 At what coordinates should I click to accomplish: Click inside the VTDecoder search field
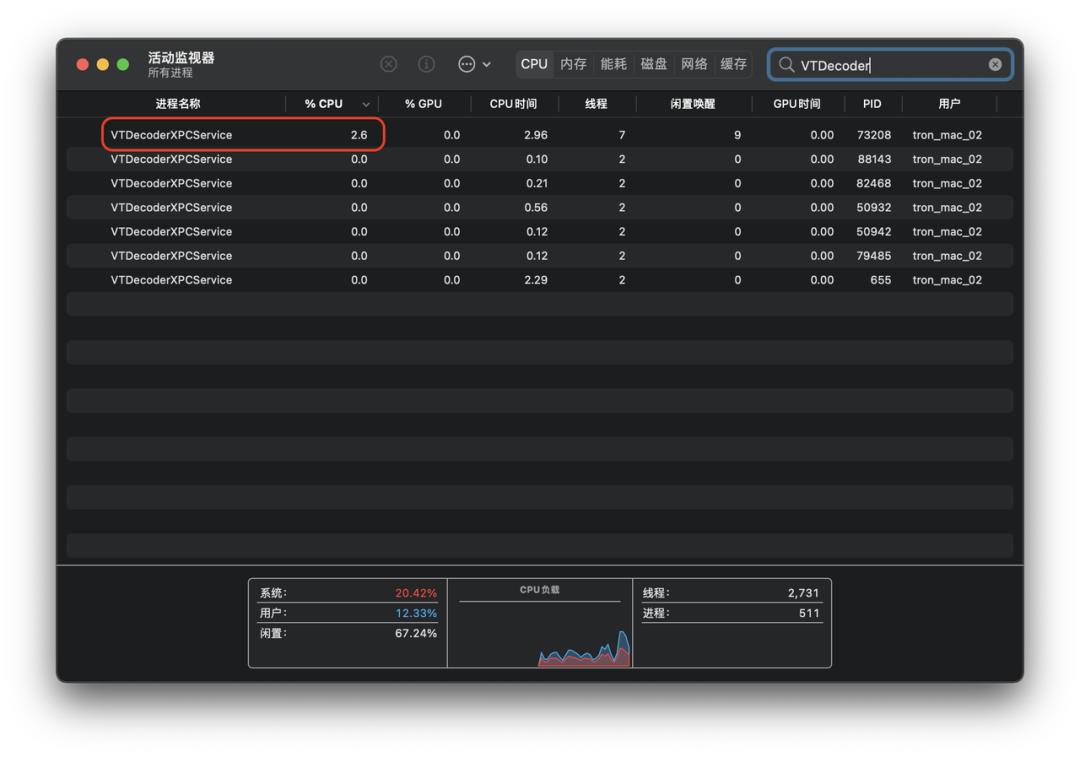(x=890, y=65)
